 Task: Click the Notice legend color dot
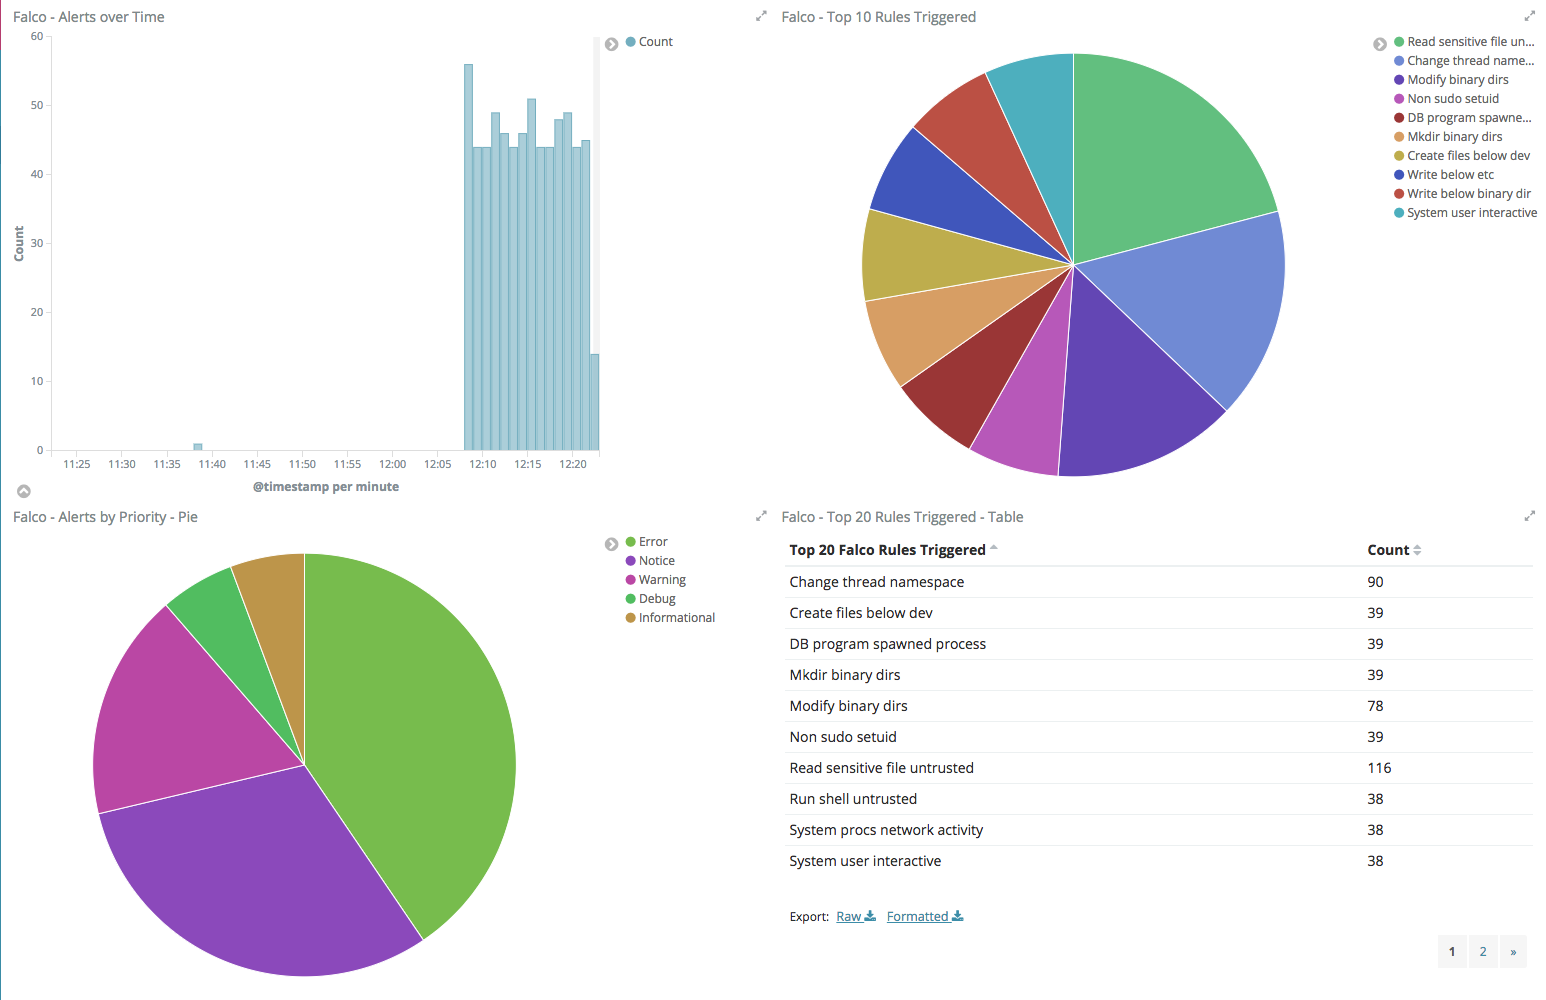click(631, 561)
